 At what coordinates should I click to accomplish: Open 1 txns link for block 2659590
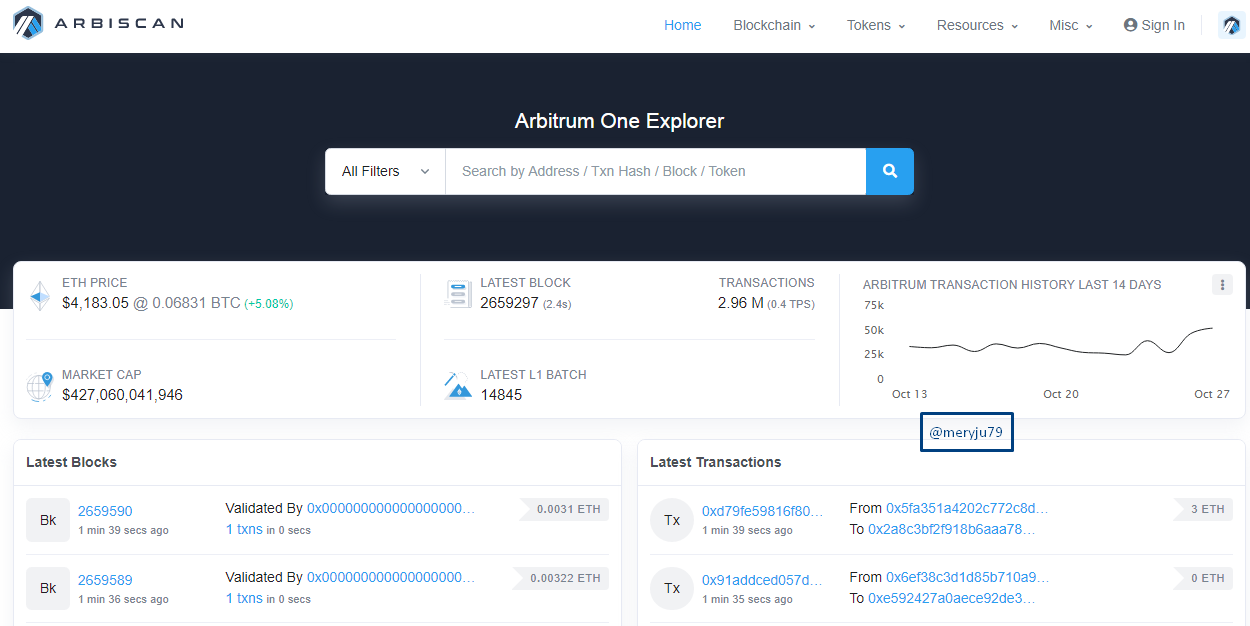tap(244, 529)
